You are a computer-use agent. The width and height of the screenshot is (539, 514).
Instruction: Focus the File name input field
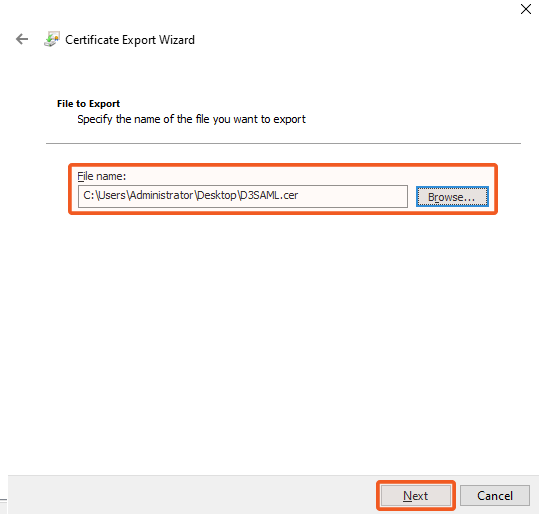coord(243,196)
